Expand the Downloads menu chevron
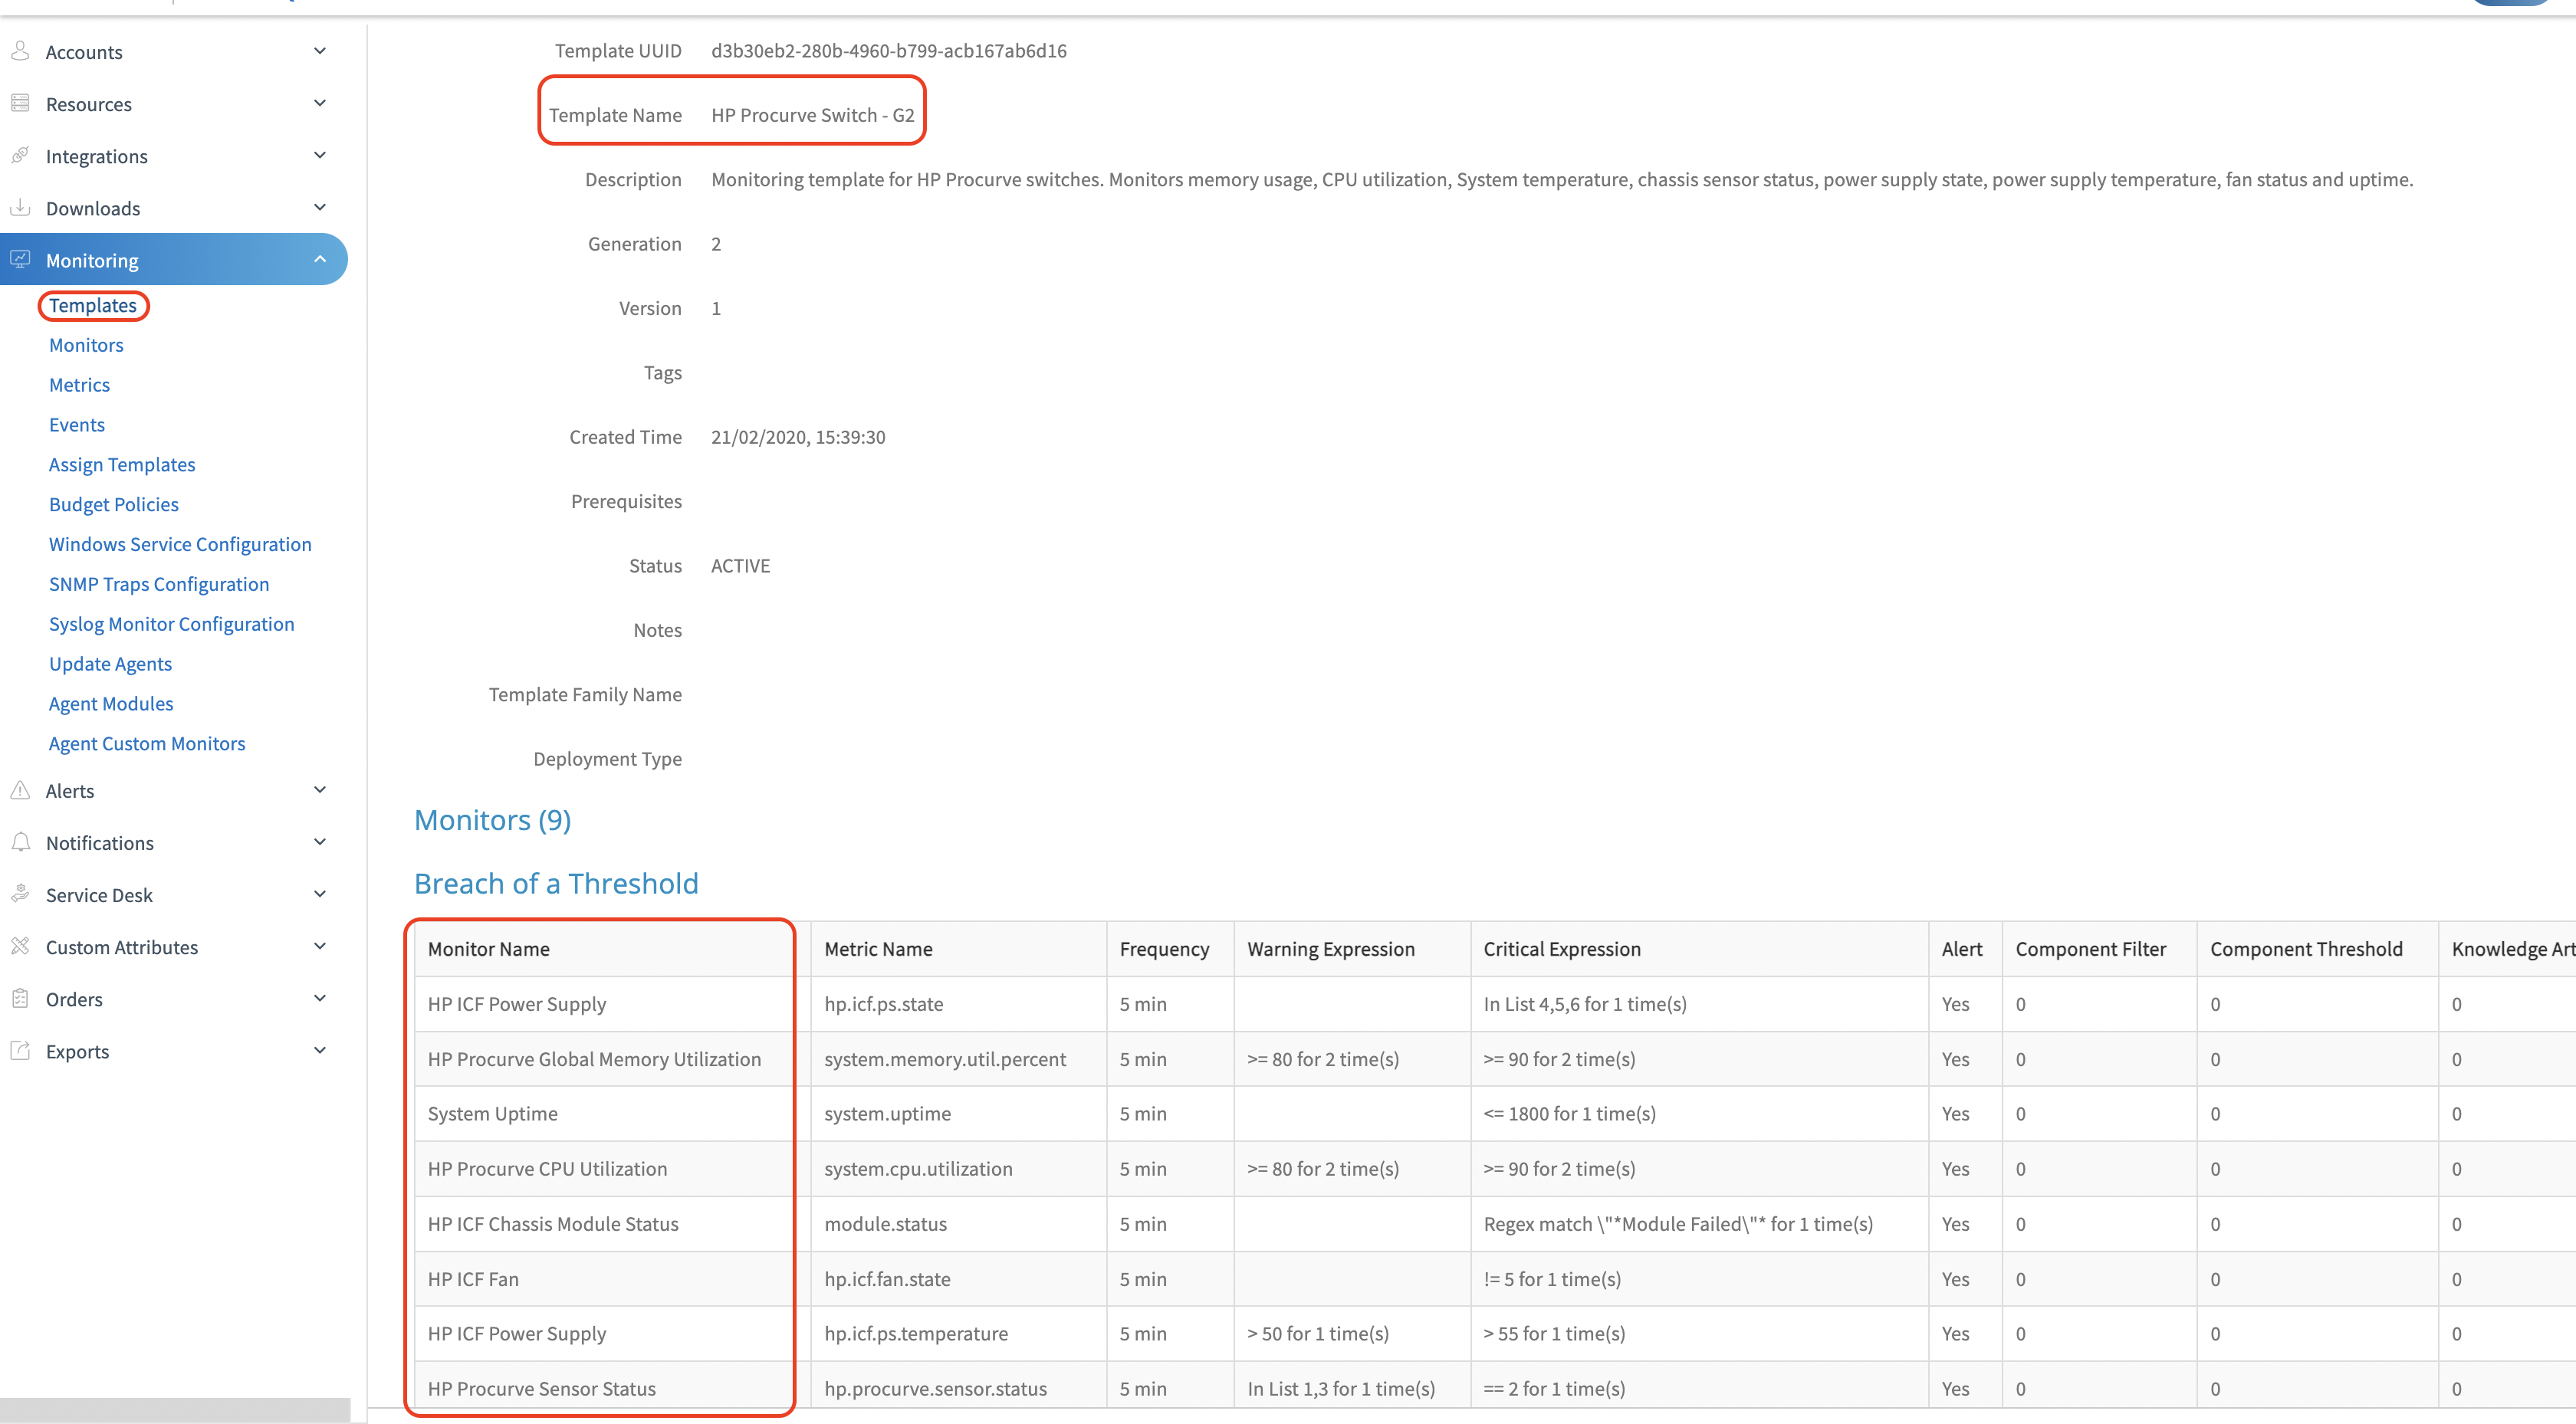This screenshot has width=2576, height=1424. pos(320,207)
